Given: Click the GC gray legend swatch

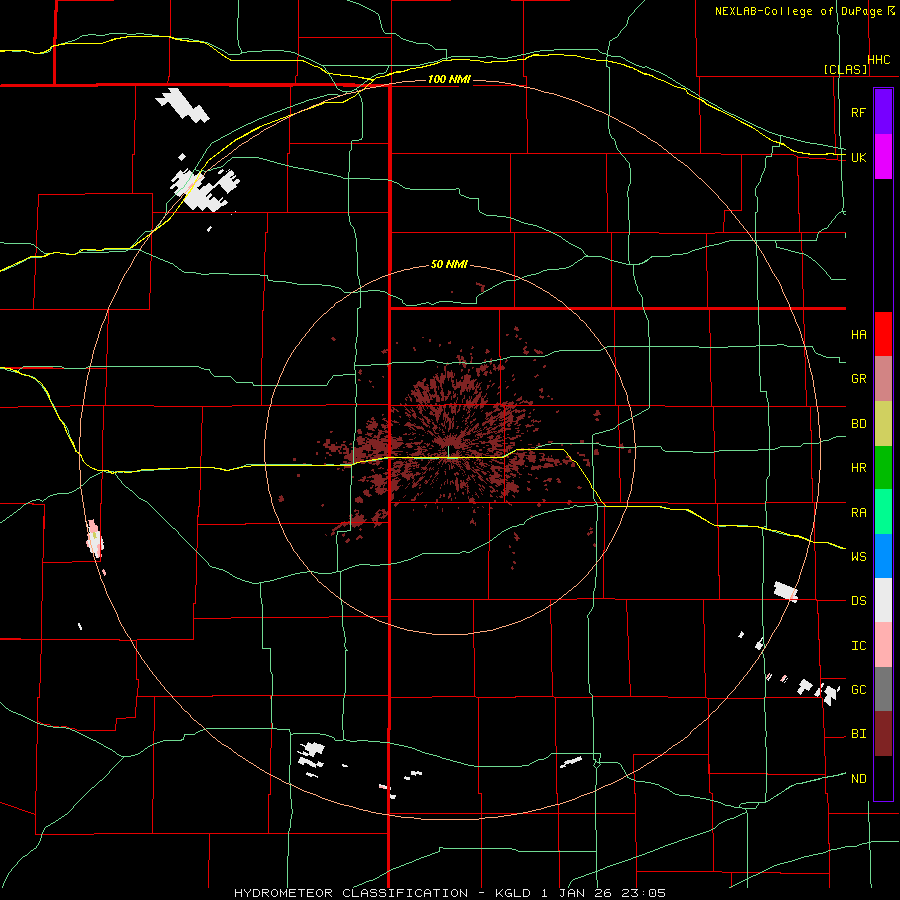Looking at the screenshot, I should point(883,689).
